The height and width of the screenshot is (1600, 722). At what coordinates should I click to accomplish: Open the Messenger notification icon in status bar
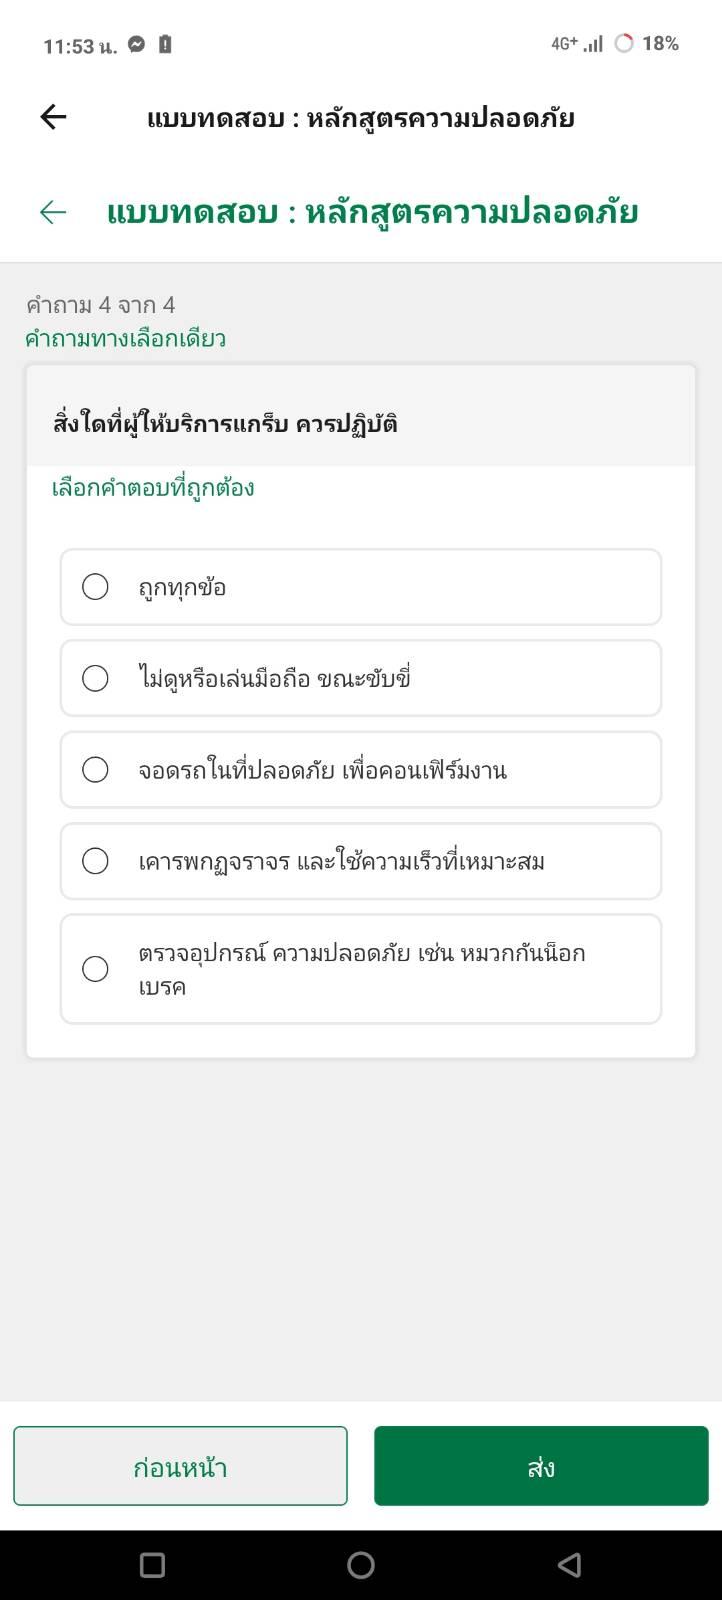coord(137,44)
